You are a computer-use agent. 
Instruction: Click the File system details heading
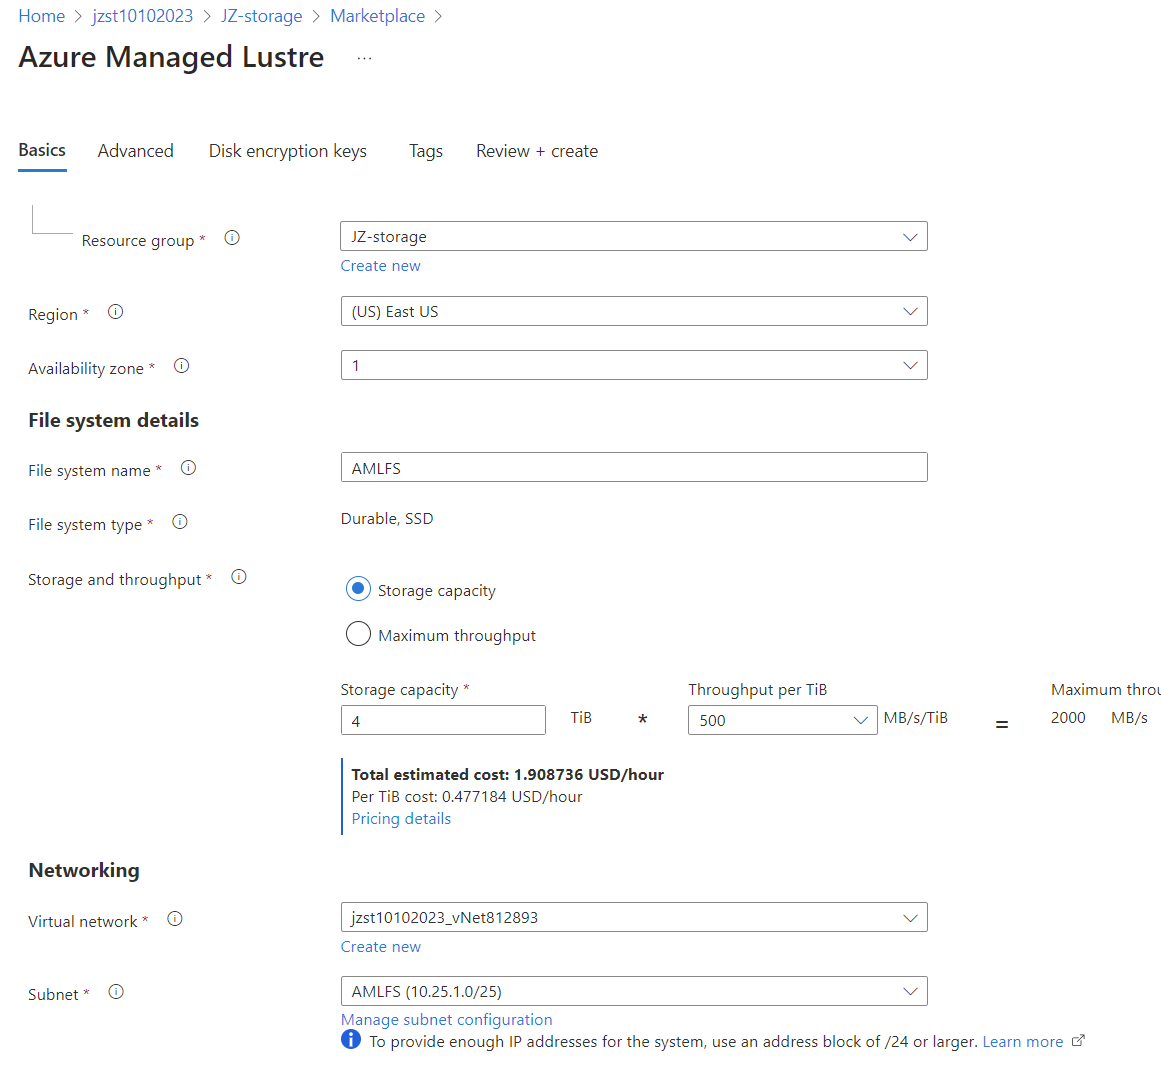(113, 420)
